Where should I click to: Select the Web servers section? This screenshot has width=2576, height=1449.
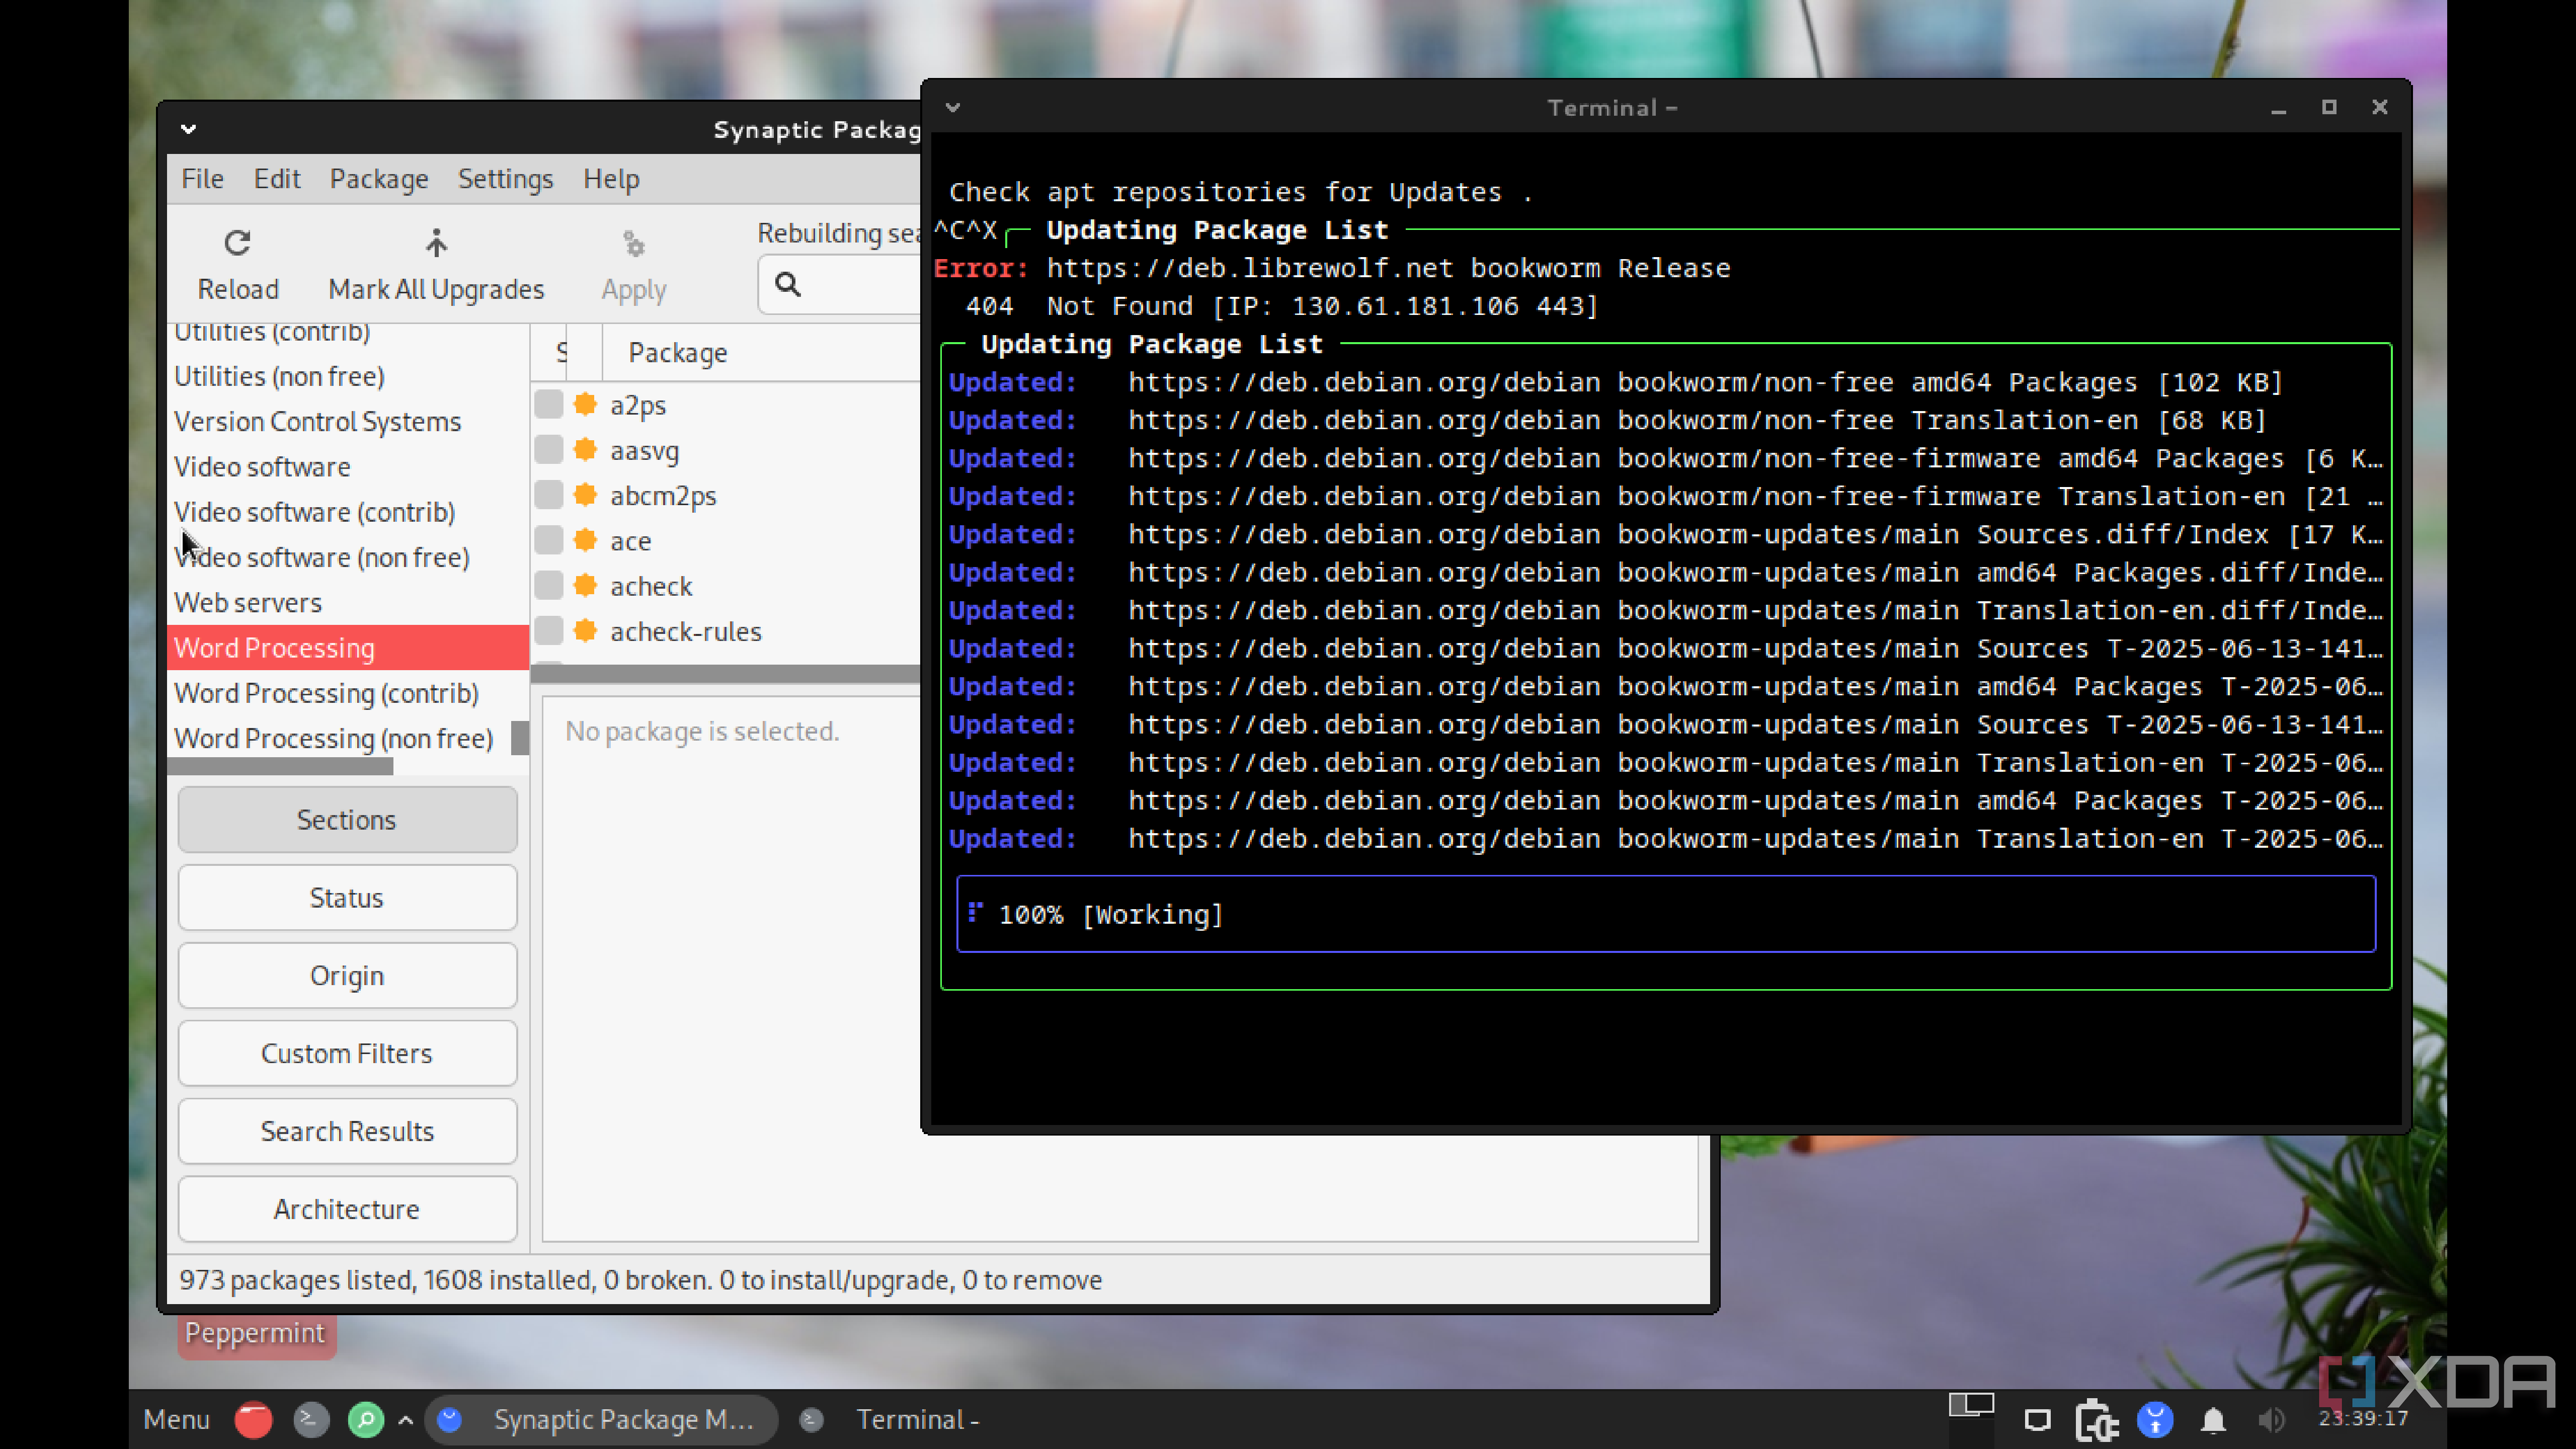348,602
